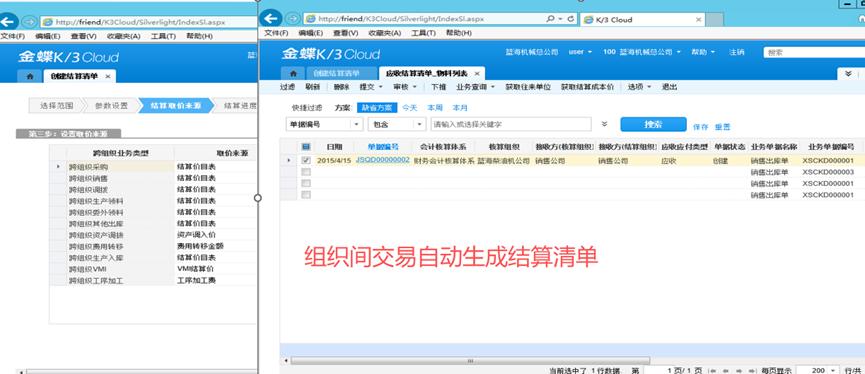This screenshot has width=865, height=374.
Task: Open 查看(V) menu in left window
Action: pyautogui.click(x=84, y=36)
